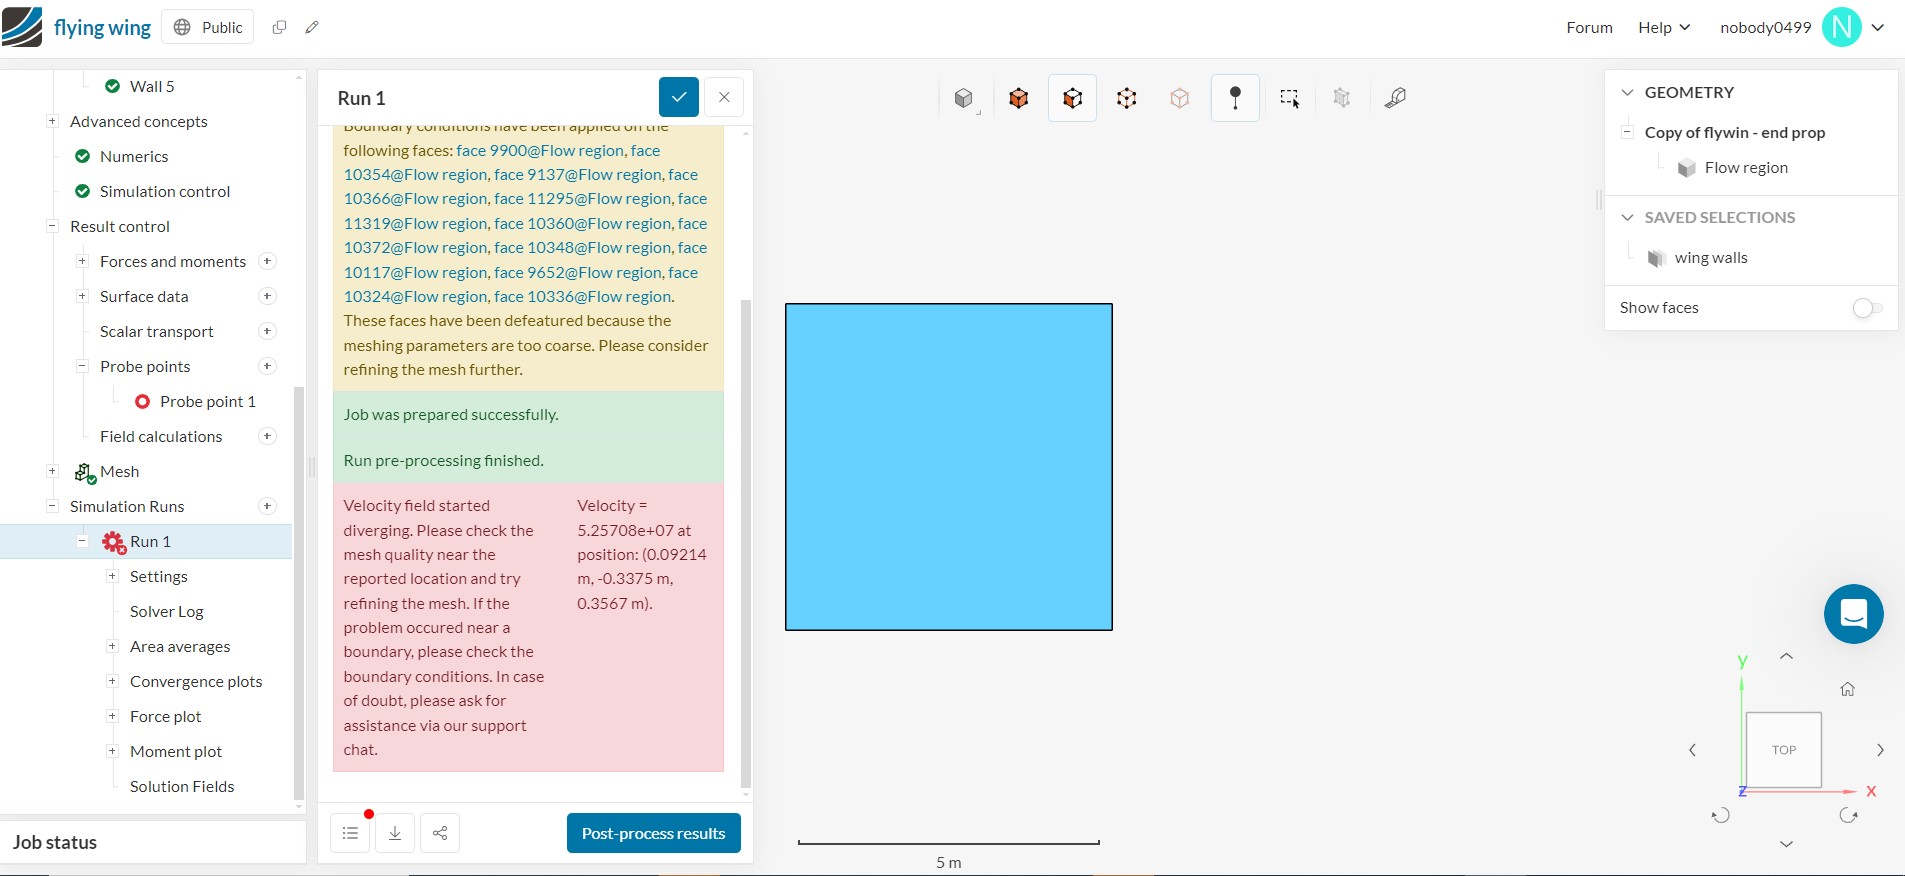The width and height of the screenshot is (1905, 876).
Task: Expand the Advanced concepts tree node
Action: (x=52, y=121)
